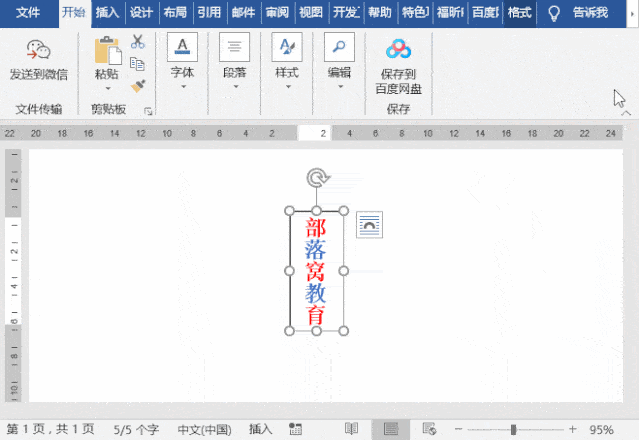Viewport: 639px width, 440px height.
Task: Open the 文件 menu tab
Action: click(28, 13)
